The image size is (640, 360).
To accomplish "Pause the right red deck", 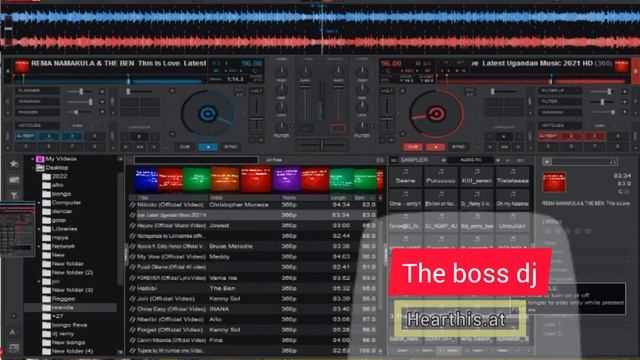I will point(436,147).
